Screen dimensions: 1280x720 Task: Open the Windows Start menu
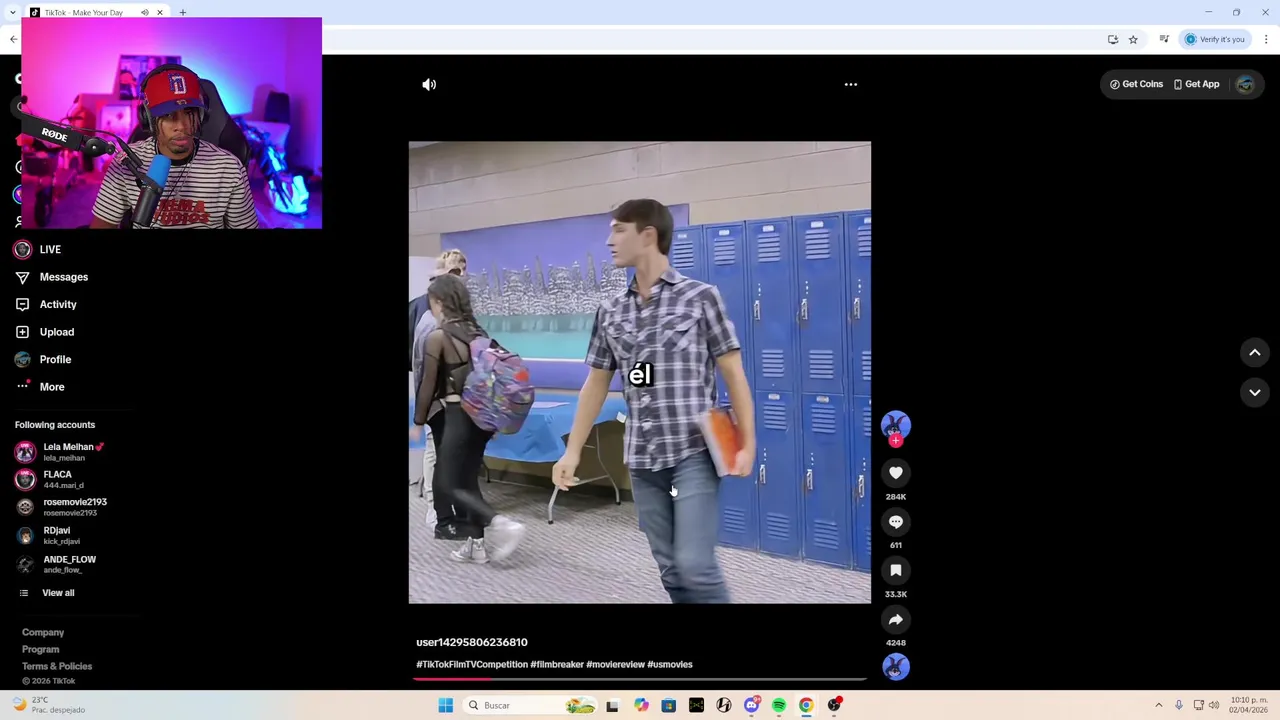pos(446,705)
